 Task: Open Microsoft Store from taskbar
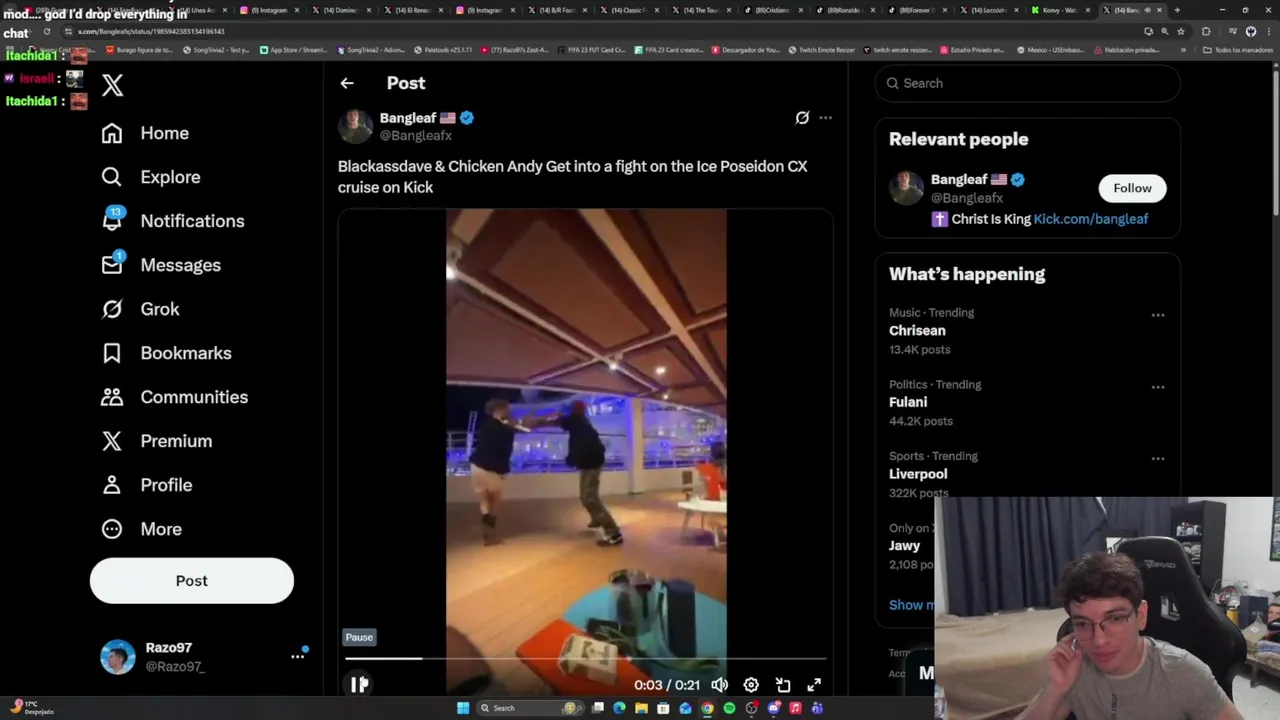tap(663, 708)
